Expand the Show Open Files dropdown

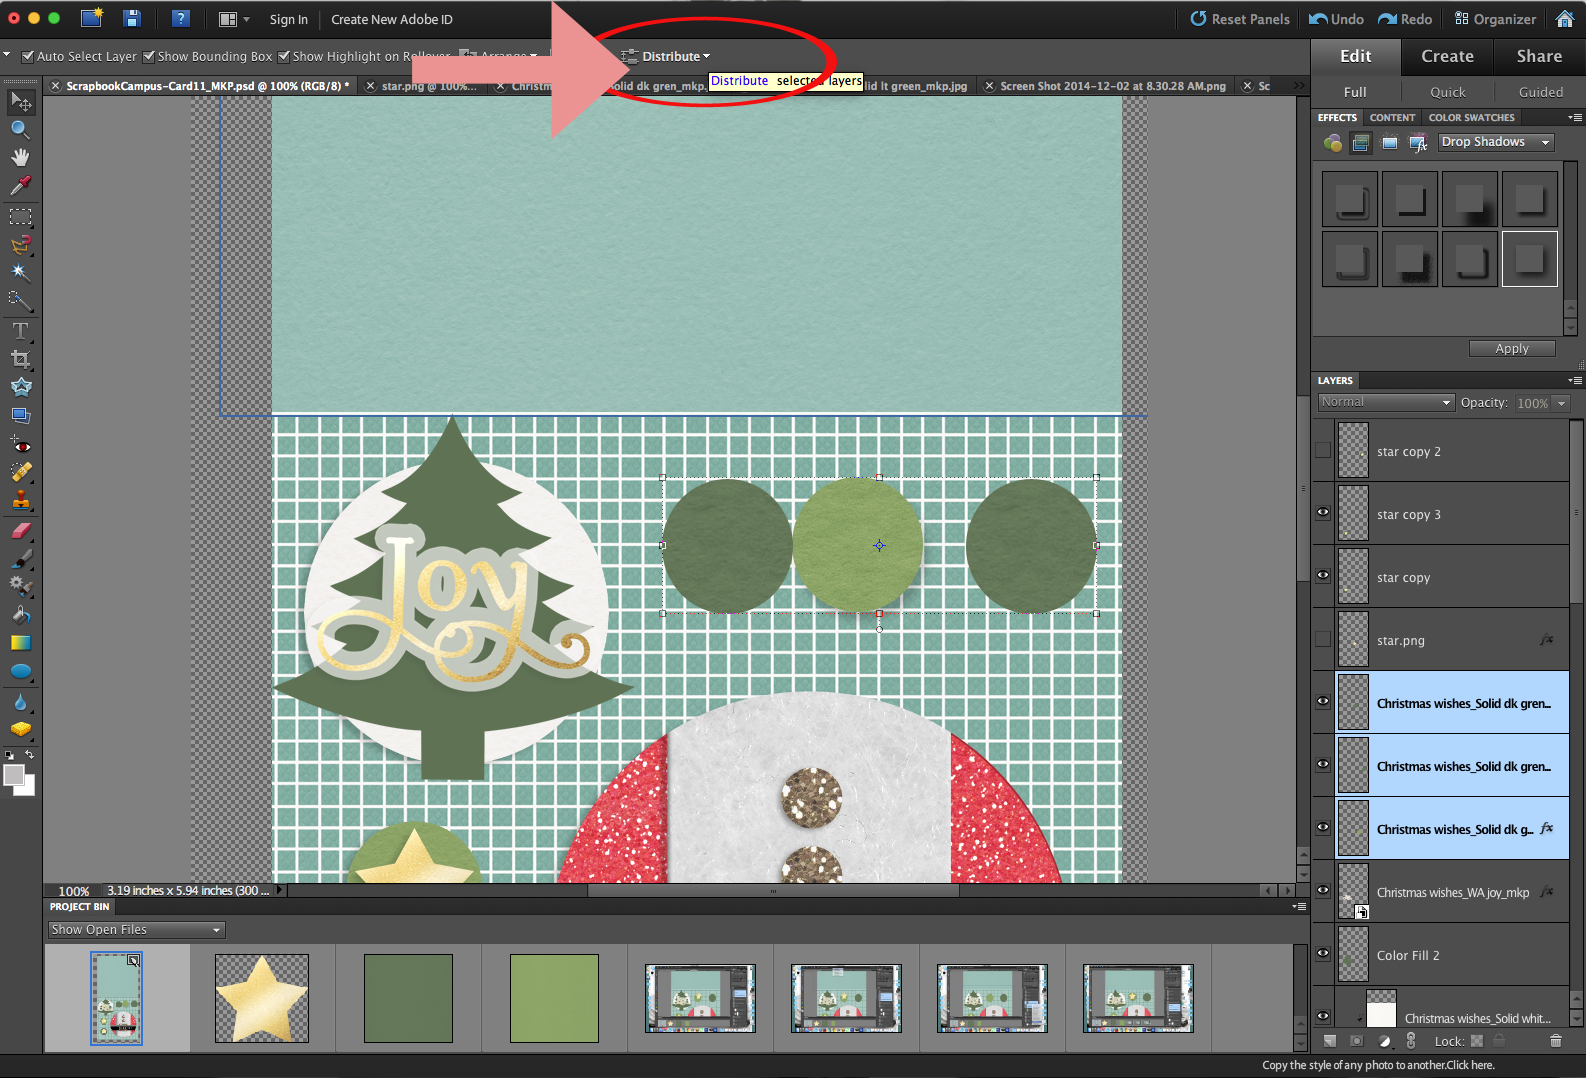(136, 930)
